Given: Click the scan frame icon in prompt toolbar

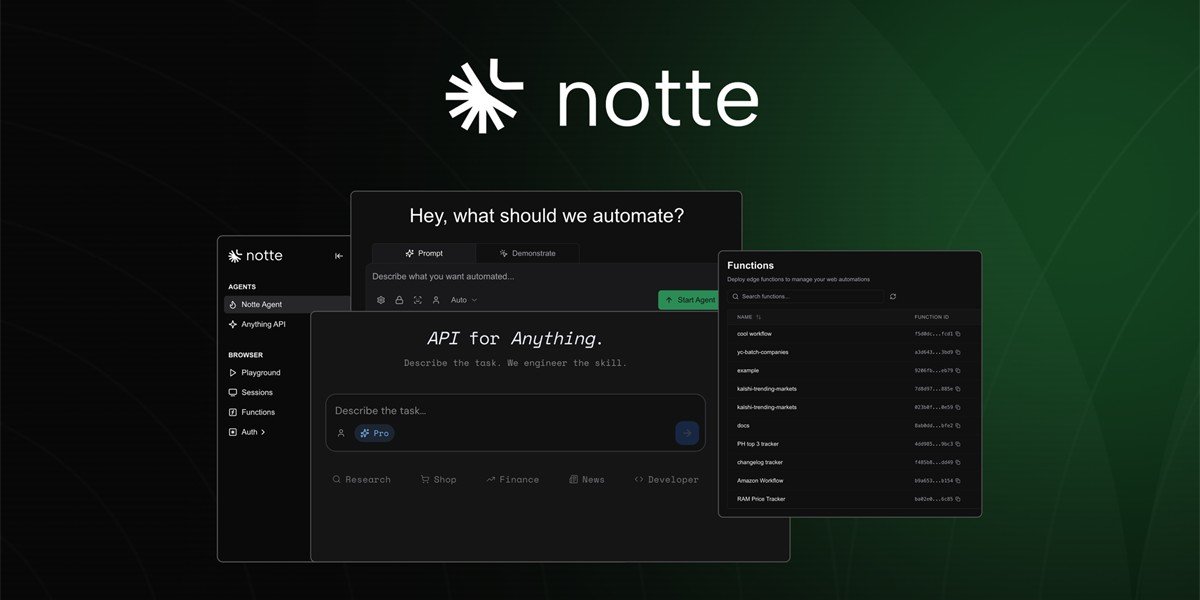Looking at the screenshot, I should pyautogui.click(x=418, y=300).
